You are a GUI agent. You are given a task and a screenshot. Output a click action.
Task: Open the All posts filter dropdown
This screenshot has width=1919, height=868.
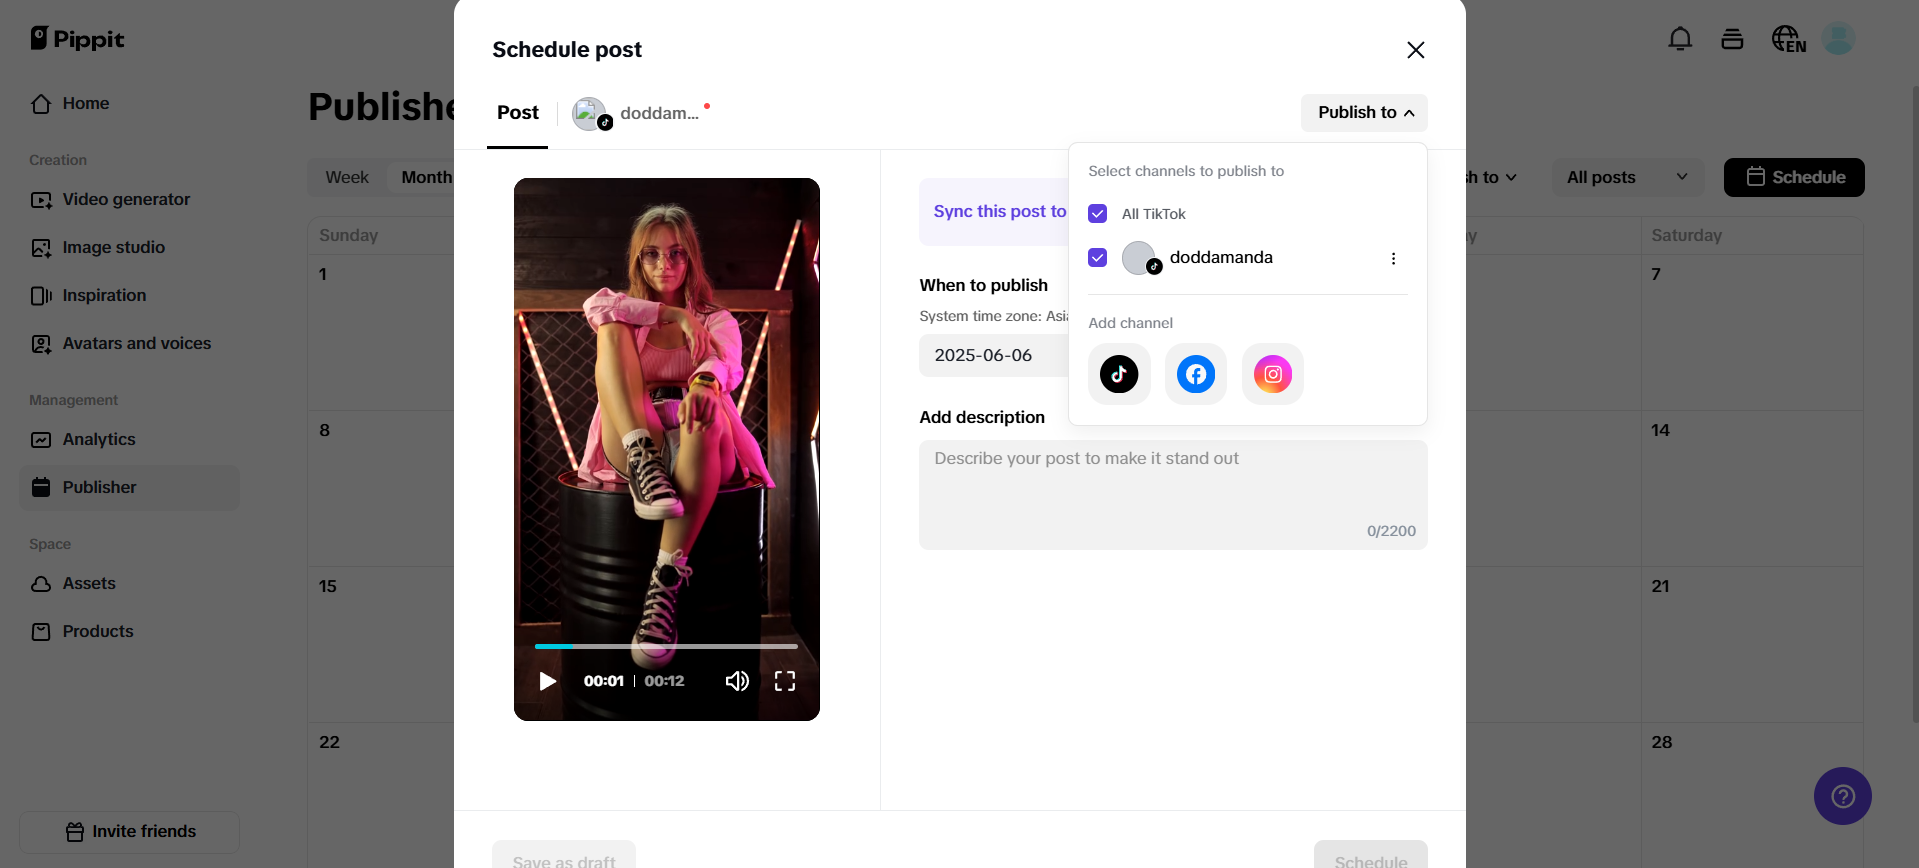coord(1627,177)
